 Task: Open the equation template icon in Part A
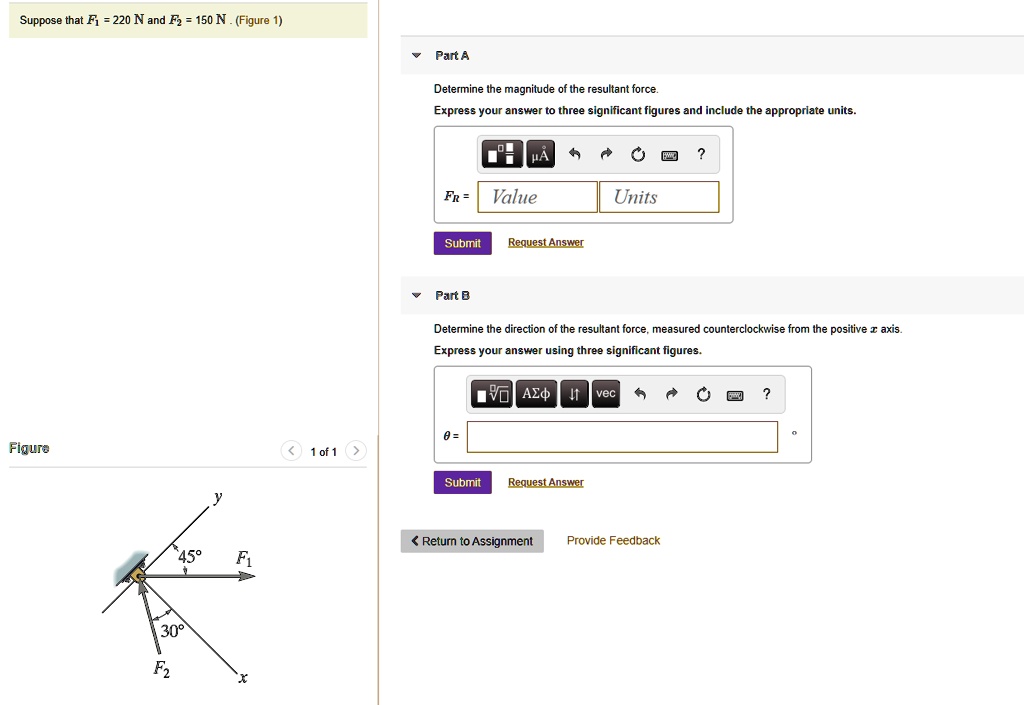pos(501,154)
